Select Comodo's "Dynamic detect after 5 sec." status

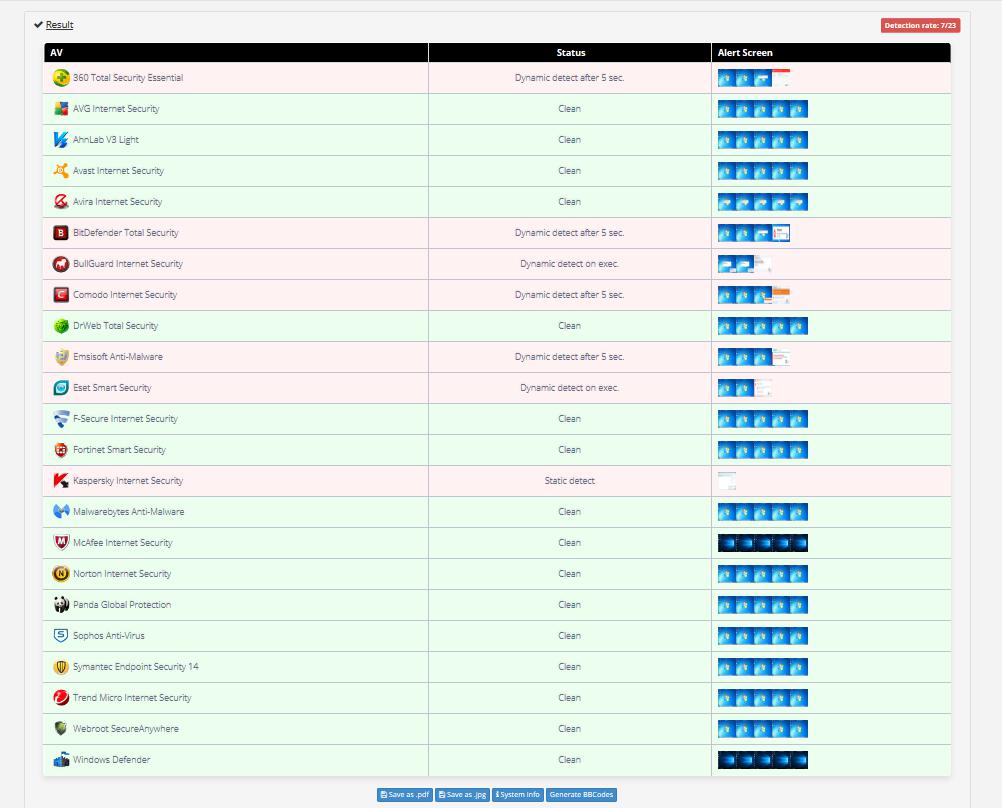point(569,295)
